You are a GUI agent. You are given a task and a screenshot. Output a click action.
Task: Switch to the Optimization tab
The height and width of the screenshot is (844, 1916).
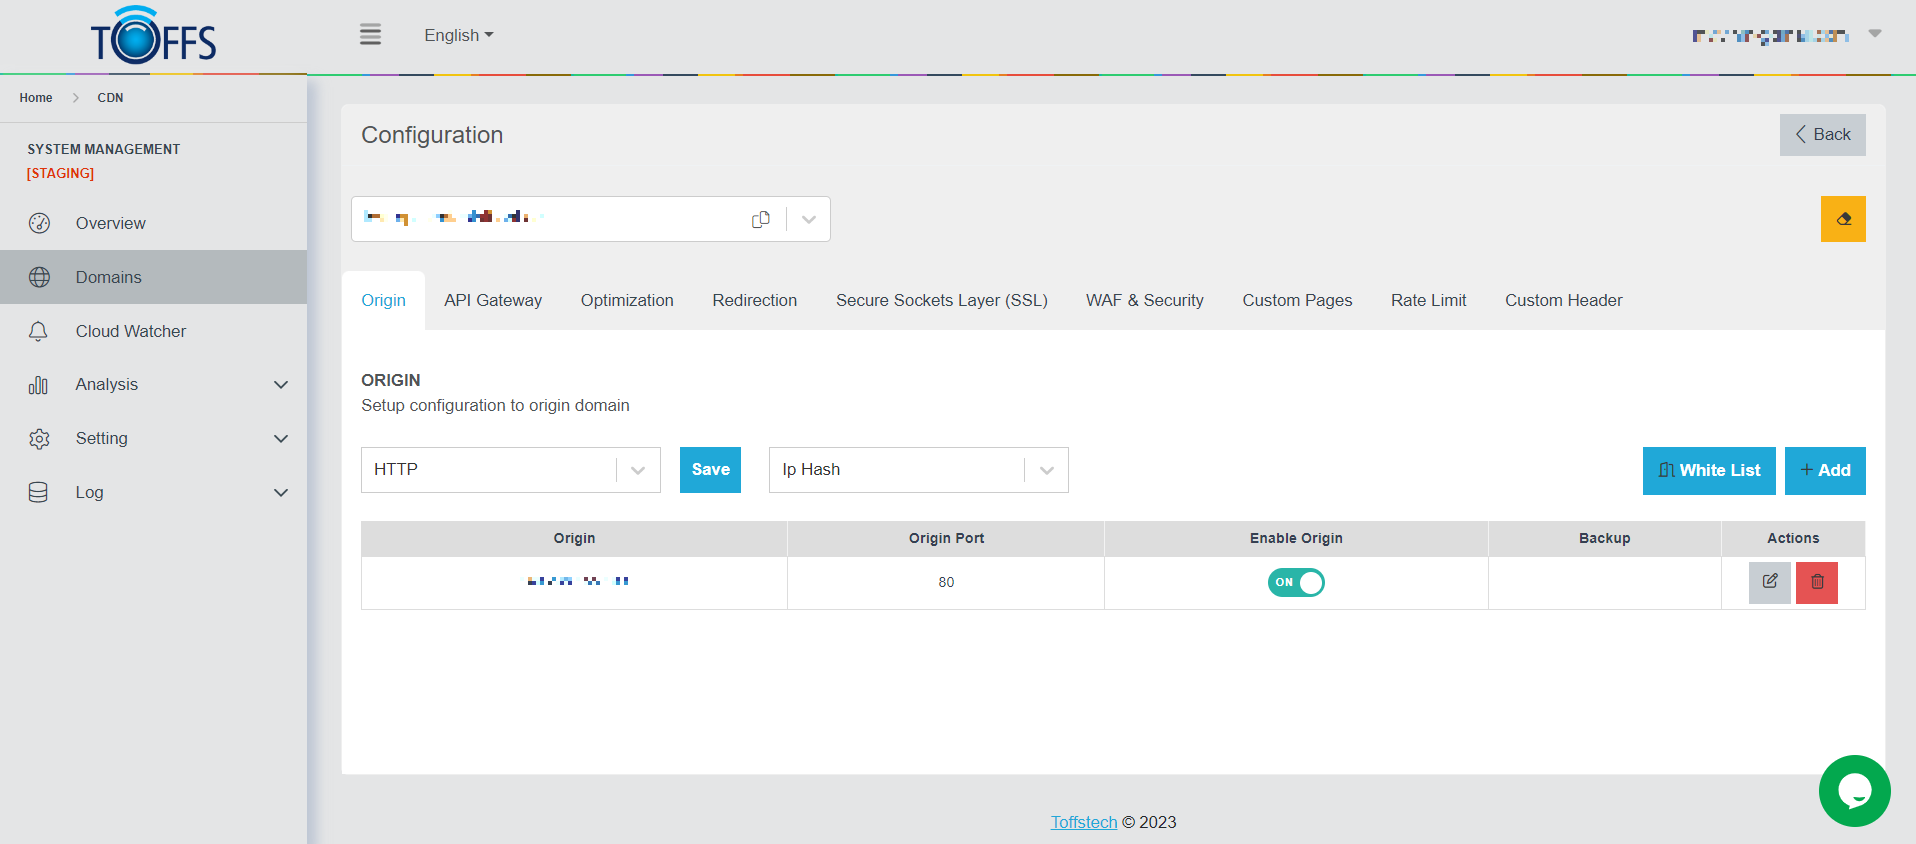(x=626, y=300)
